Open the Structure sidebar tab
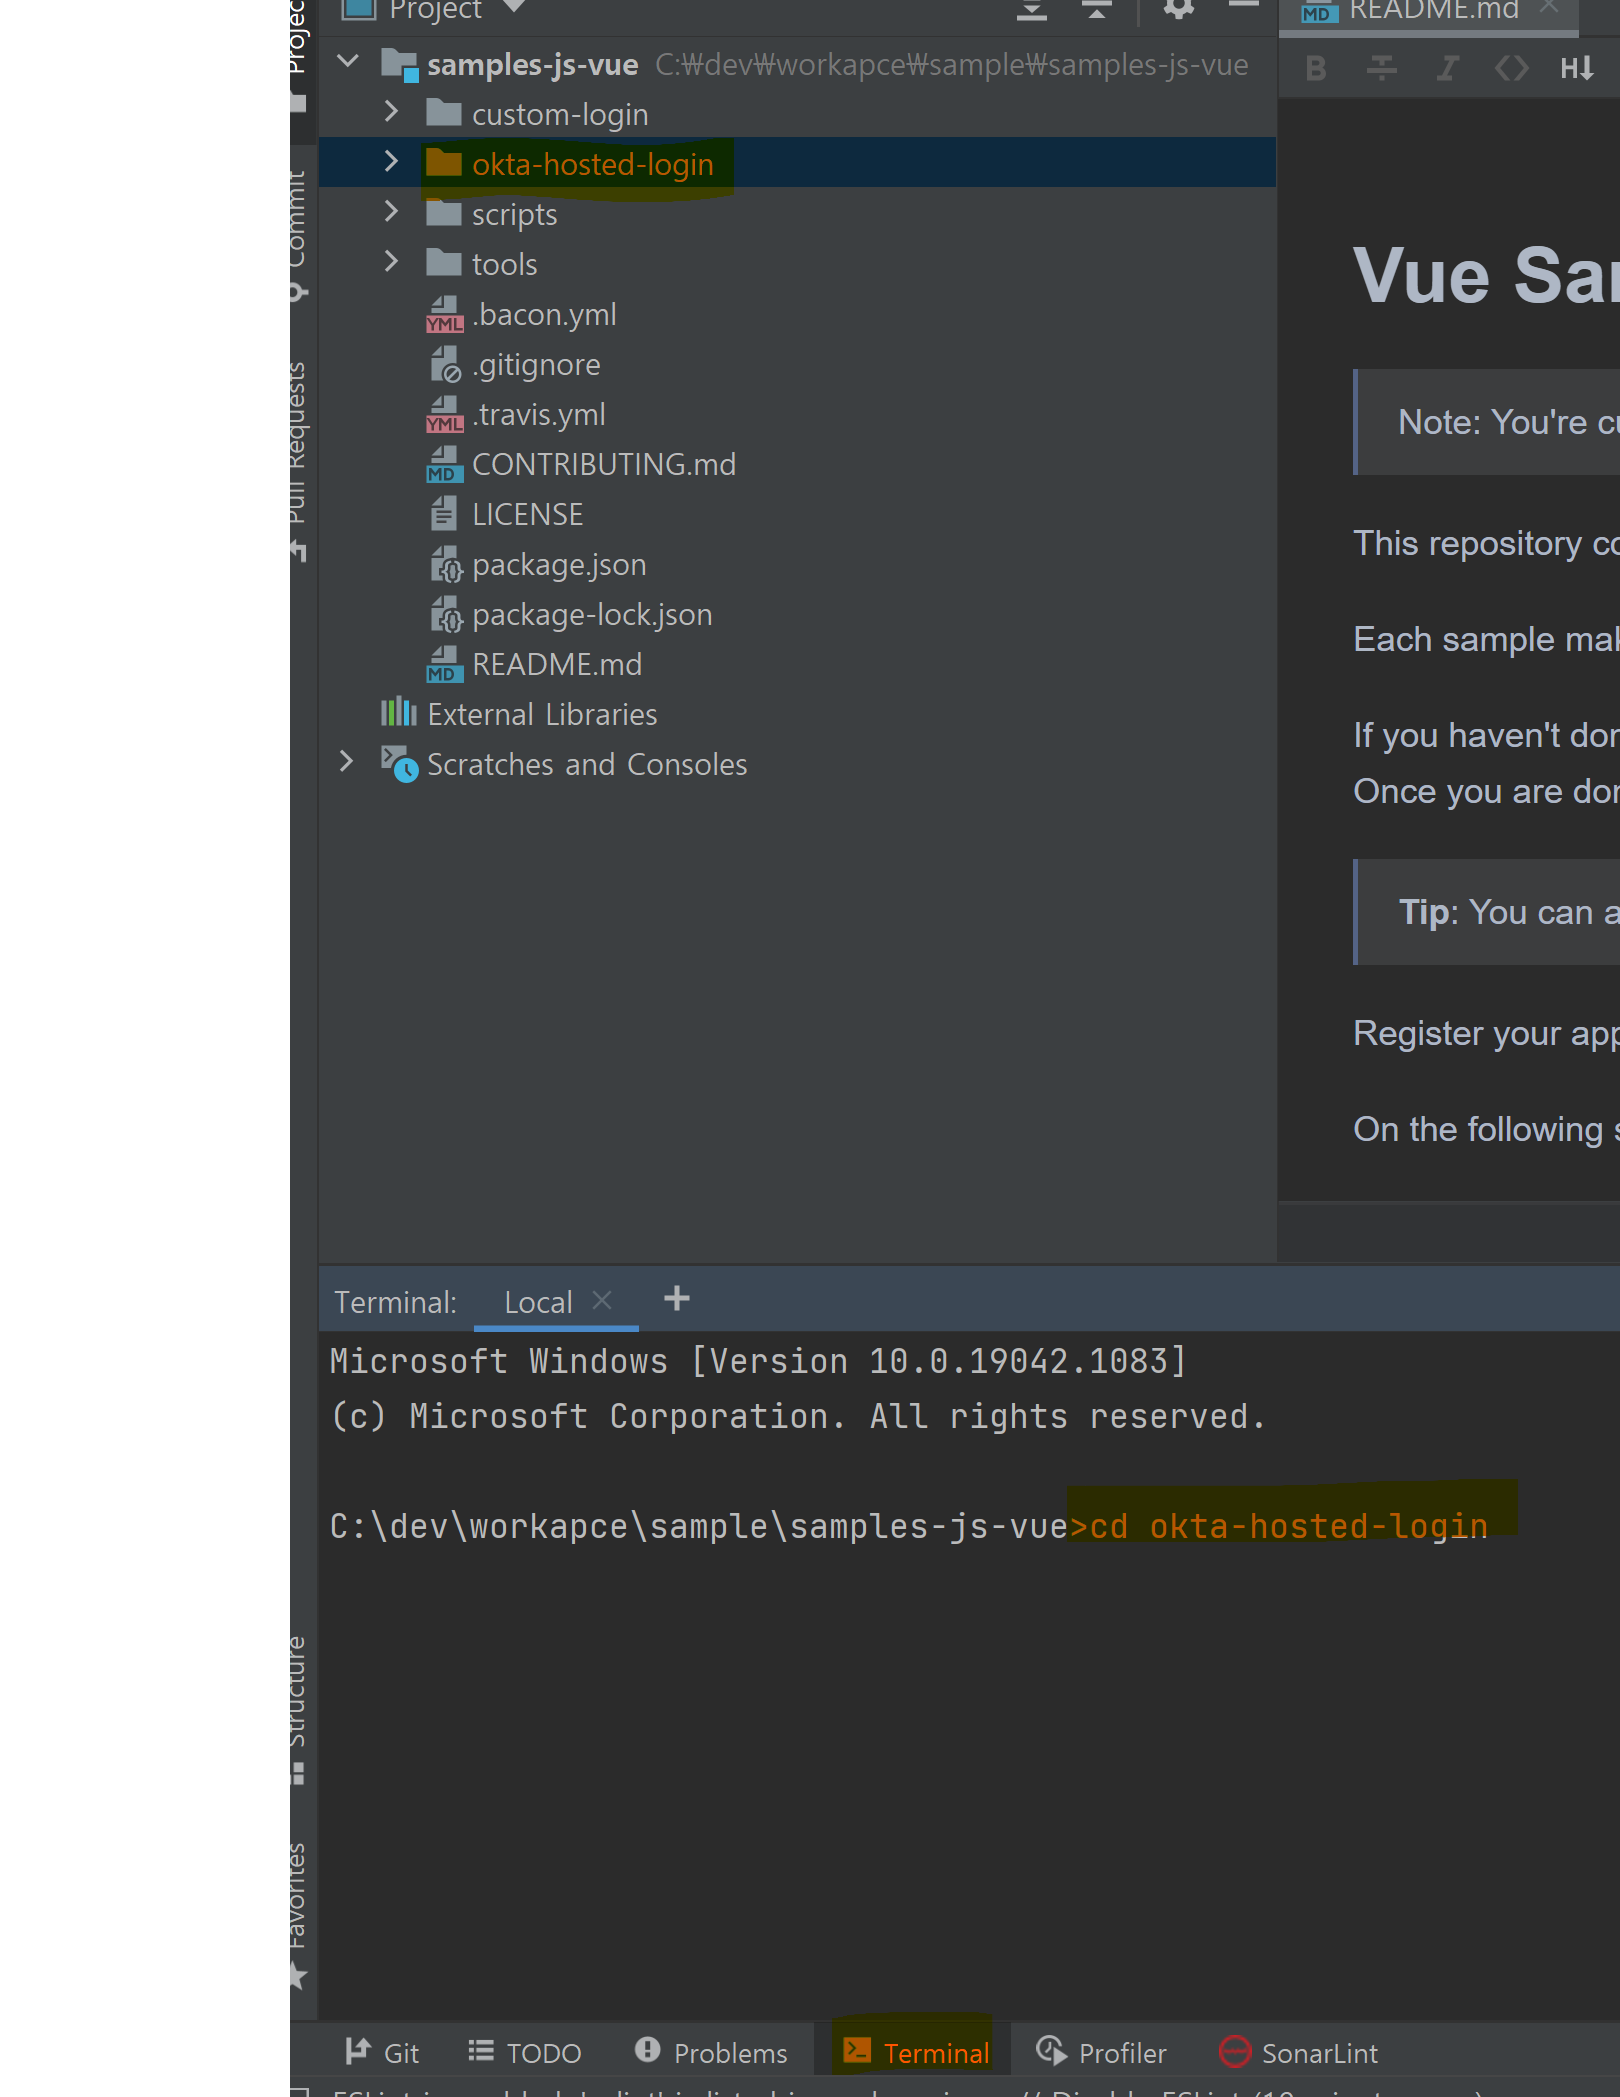The height and width of the screenshot is (2097, 1620). (x=298, y=1711)
